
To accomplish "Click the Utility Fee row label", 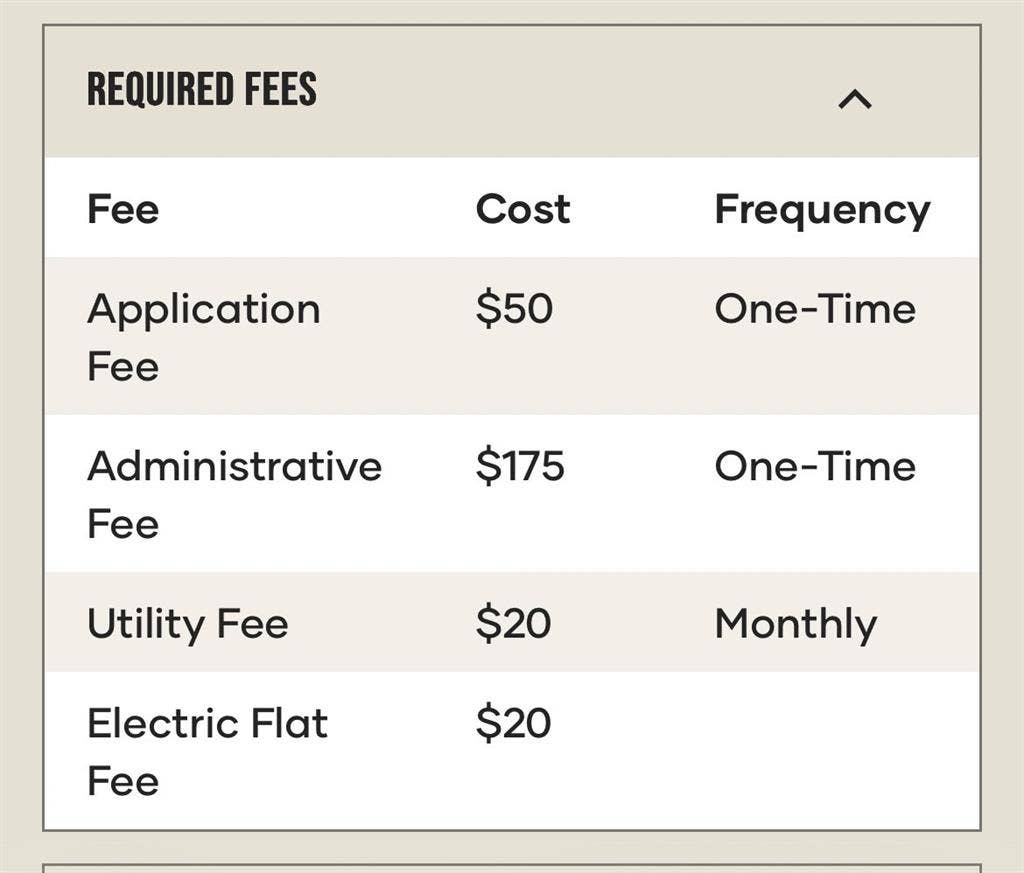I will coord(188,624).
